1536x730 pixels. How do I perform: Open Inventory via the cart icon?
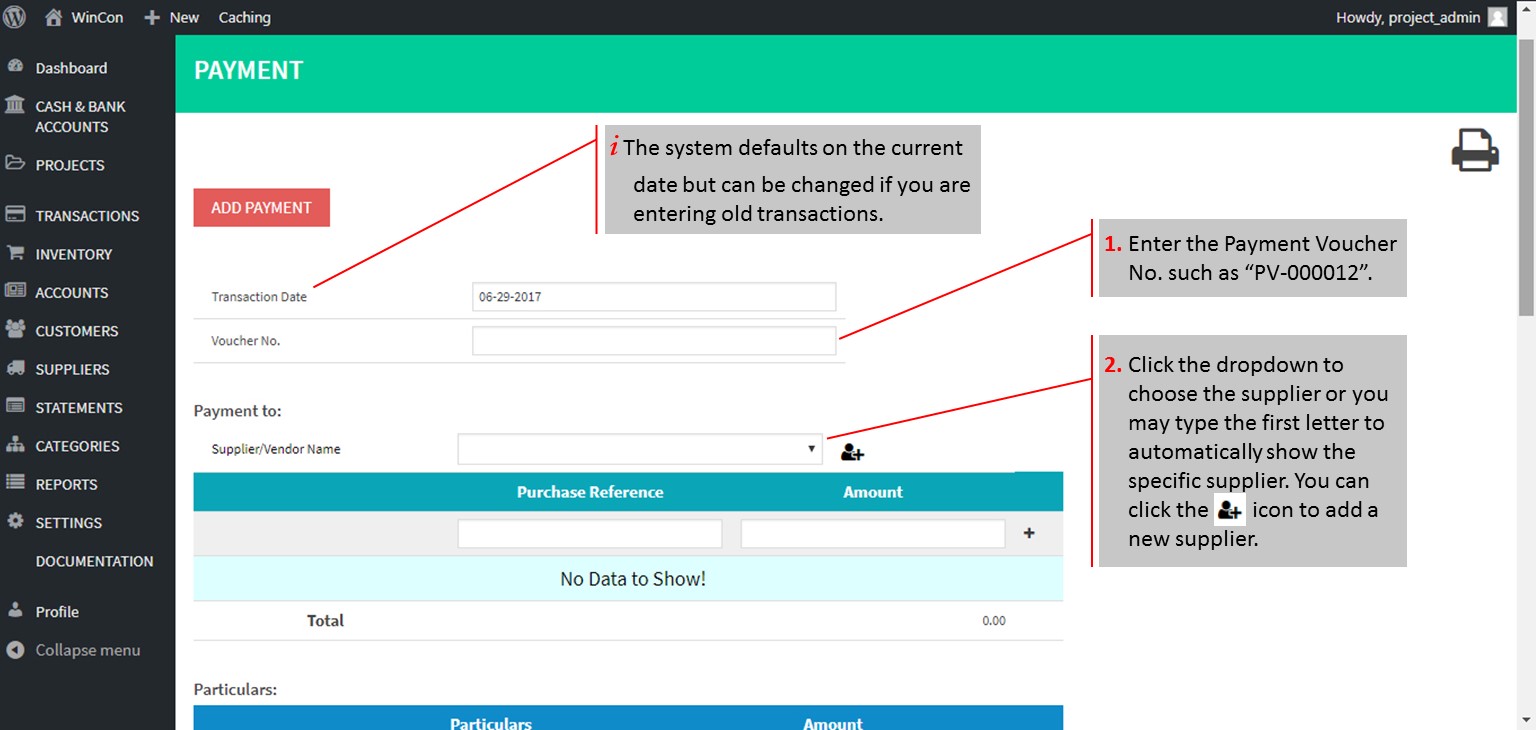15,254
